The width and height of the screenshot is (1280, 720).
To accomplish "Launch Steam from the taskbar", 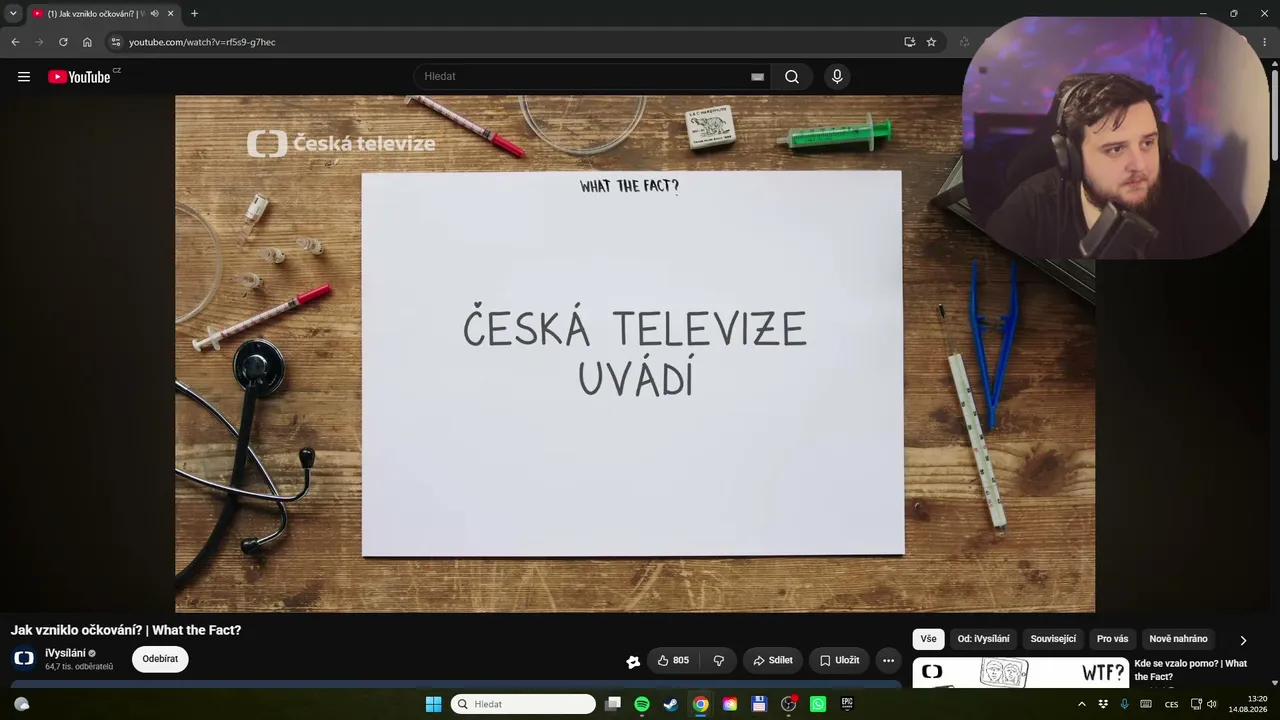I will [671, 704].
